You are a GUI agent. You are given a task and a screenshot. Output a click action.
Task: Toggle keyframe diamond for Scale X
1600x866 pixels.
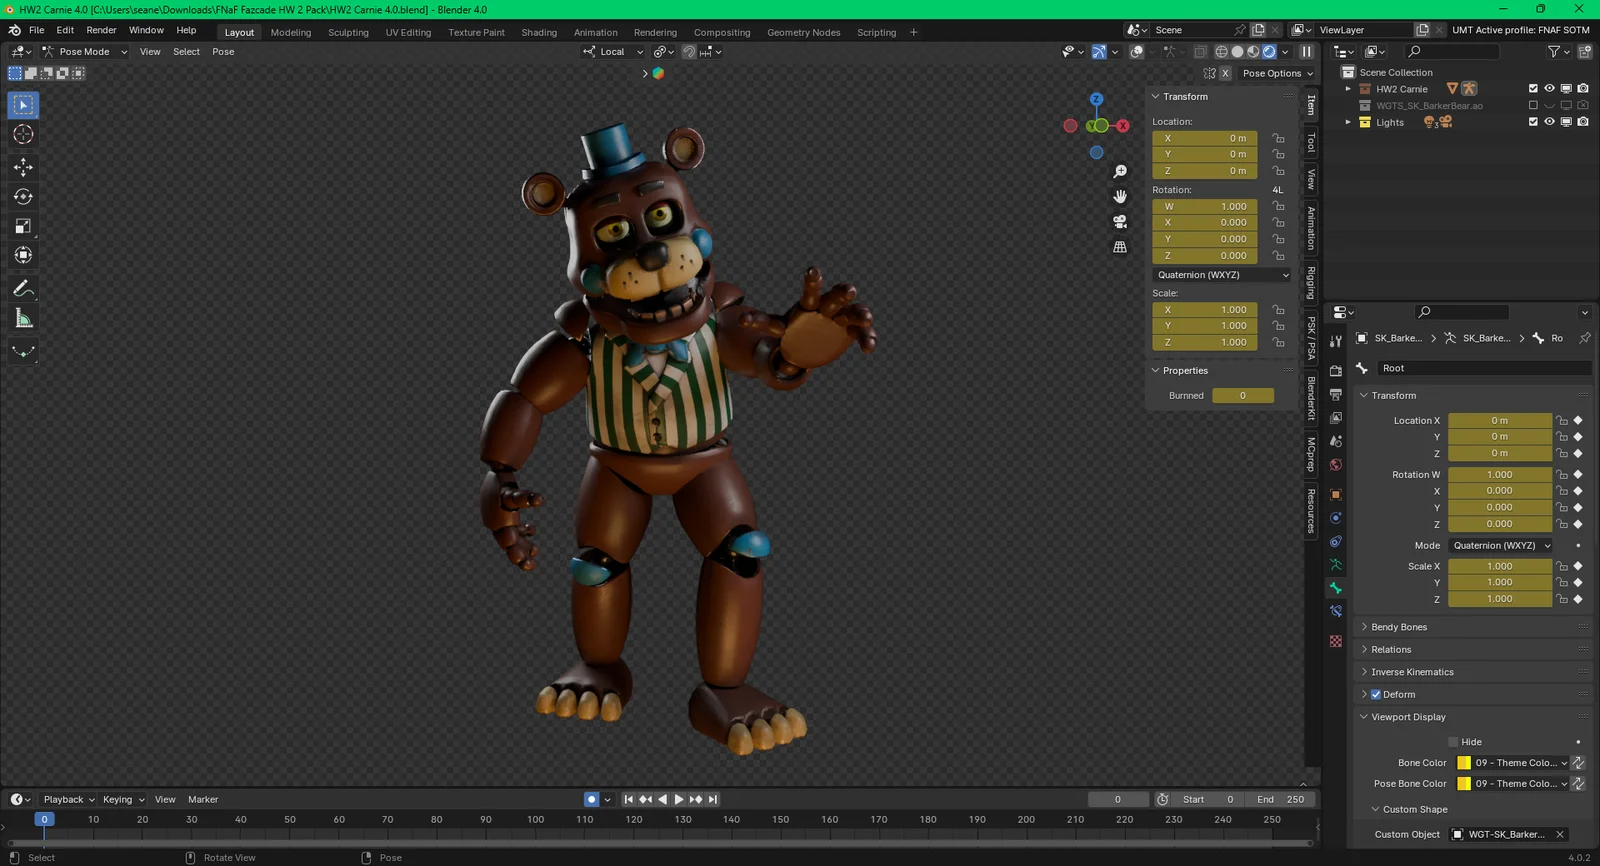(x=1578, y=566)
